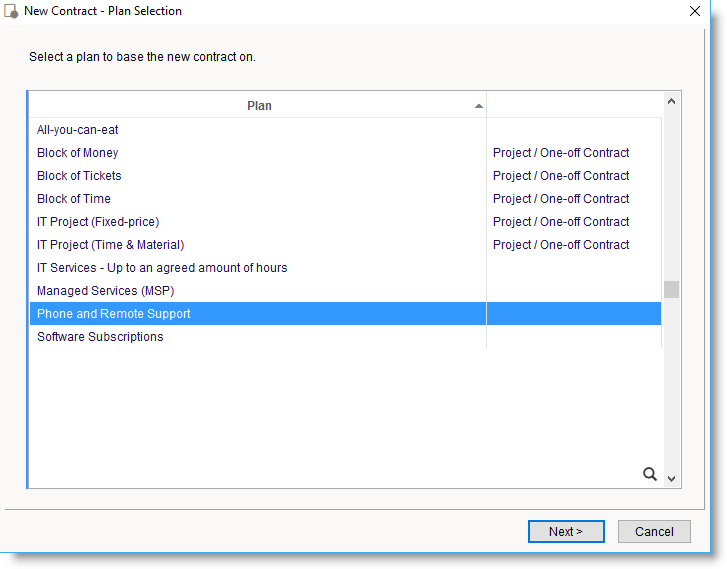Click the unnamed second column header
The width and height of the screenshot is (727, 569).
(573, 106)
